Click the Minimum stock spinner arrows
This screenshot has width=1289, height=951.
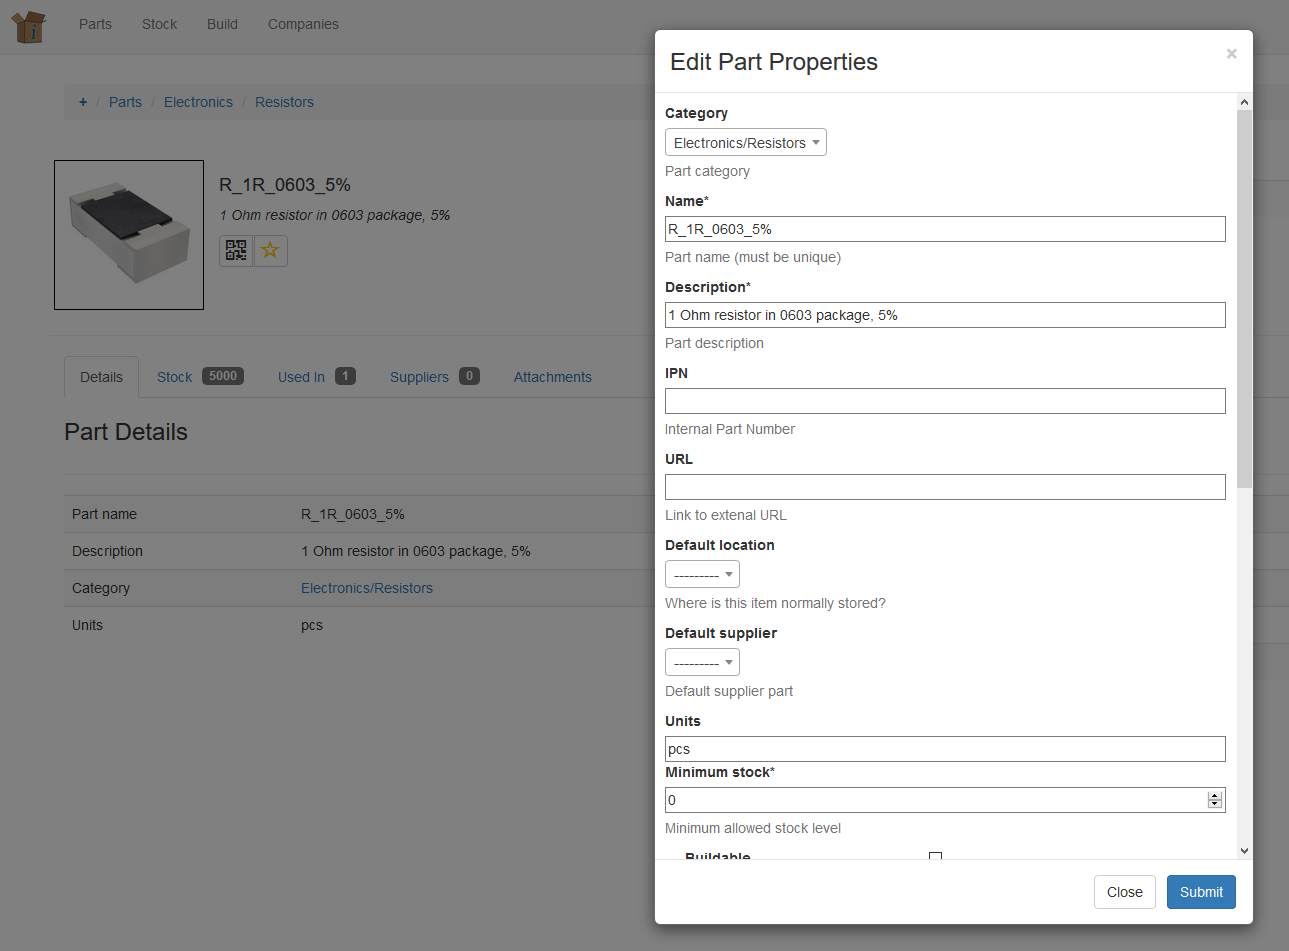tap(1214, 800)
